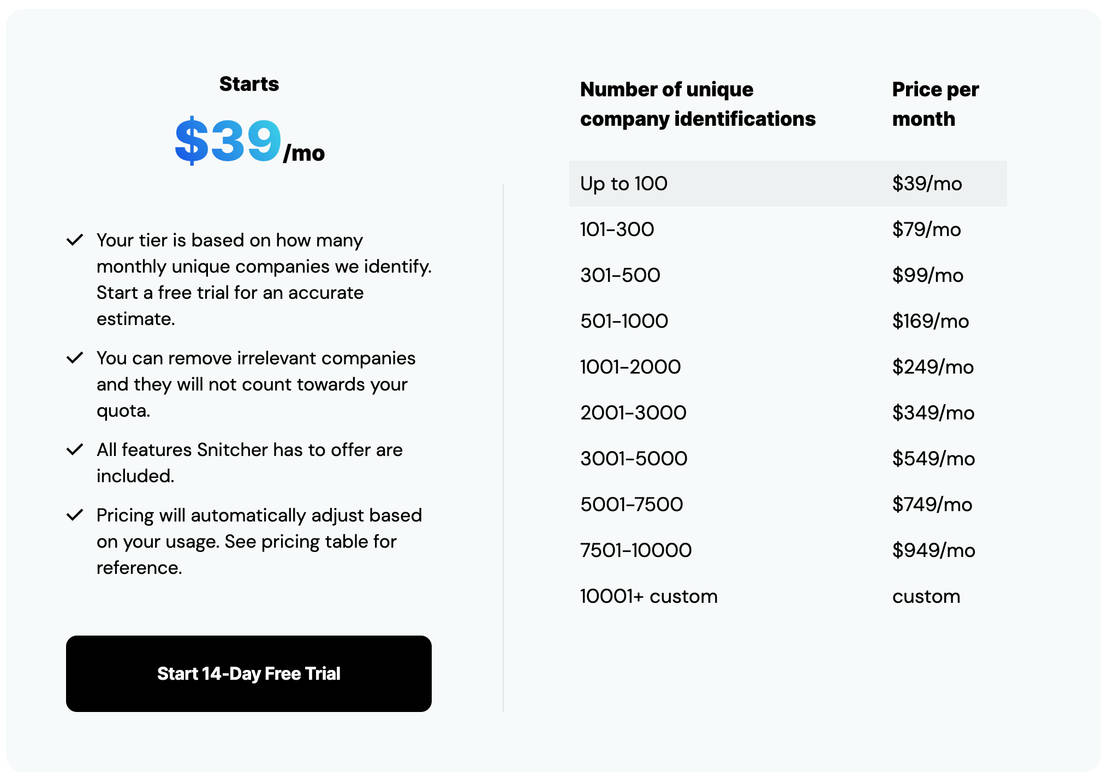The image size is (1108, 781).
Task: Click the 'Price per month' column header
Action: coord(935,103)
